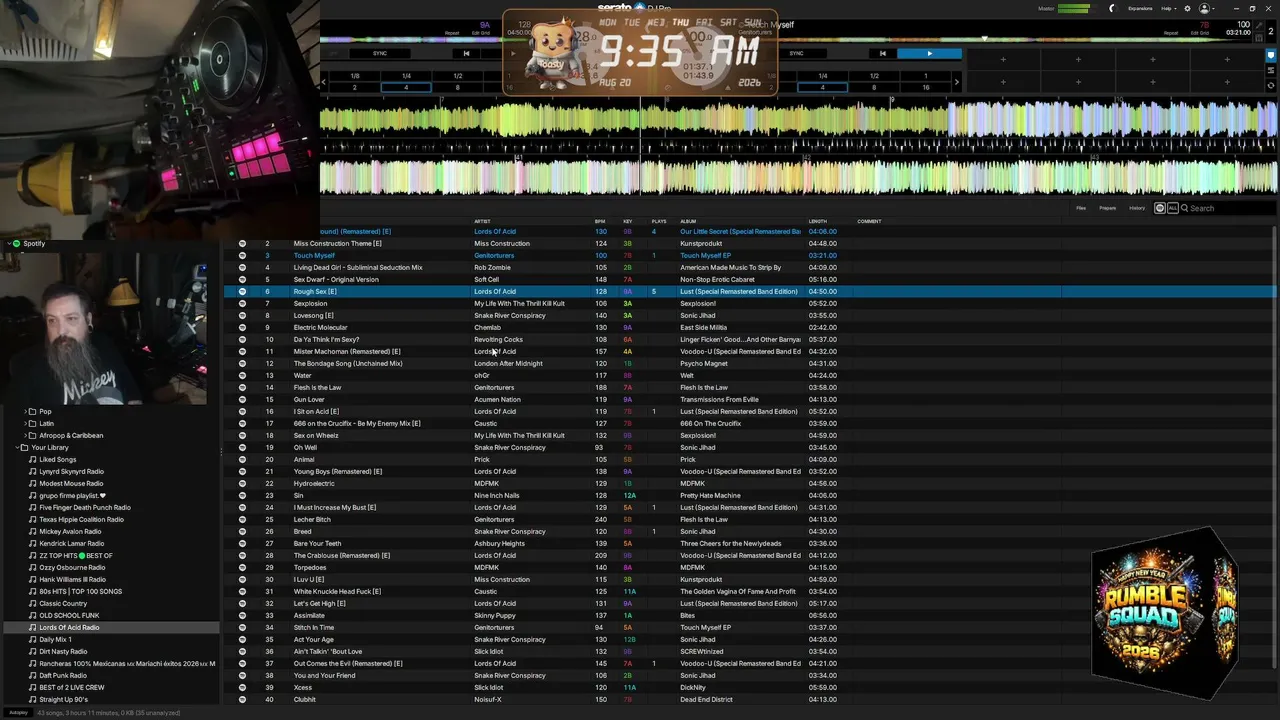Screen dimensions: 1280x720
Task: Sort tracks by Key column header
Action: 628,221
